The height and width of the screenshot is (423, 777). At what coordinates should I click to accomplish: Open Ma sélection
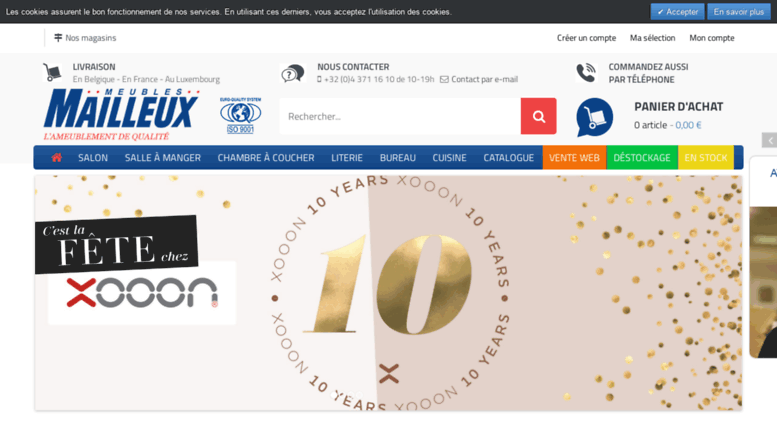(x=652, y=38)
